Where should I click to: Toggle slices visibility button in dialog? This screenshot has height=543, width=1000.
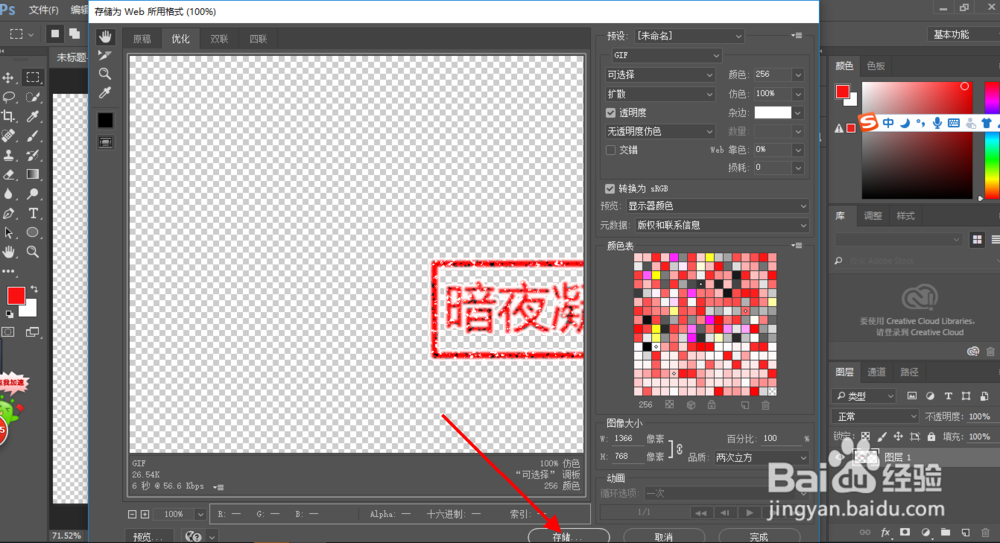pyautogui.click(x=105, y=142)
